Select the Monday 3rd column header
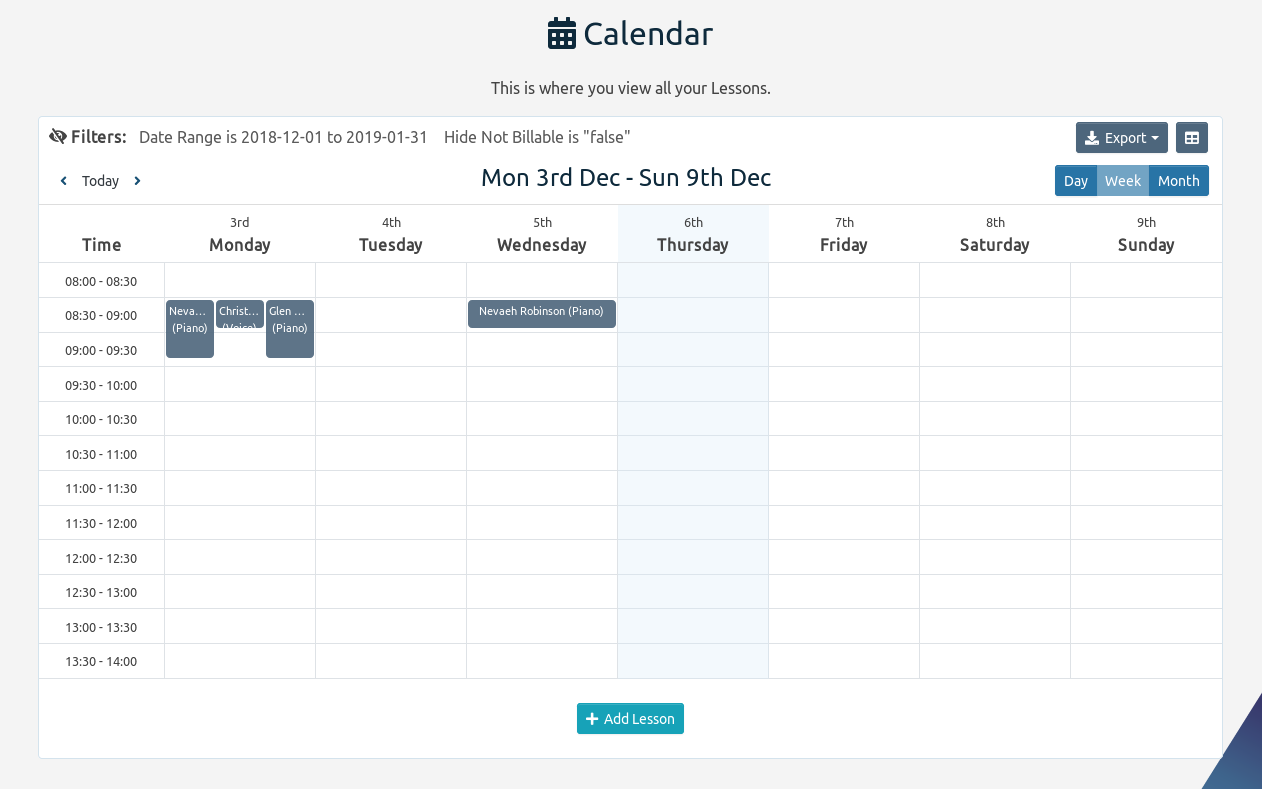Screen dimensions: 1262x789 click(x=239, y=235)
